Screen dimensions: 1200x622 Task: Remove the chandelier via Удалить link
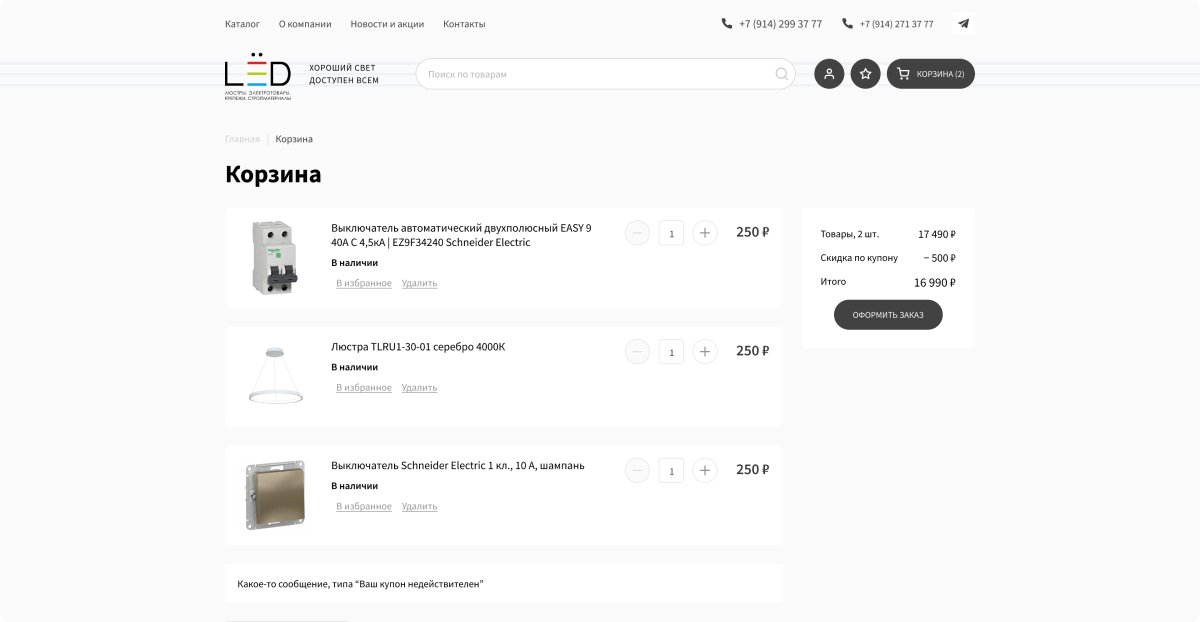tap(419, 388)
